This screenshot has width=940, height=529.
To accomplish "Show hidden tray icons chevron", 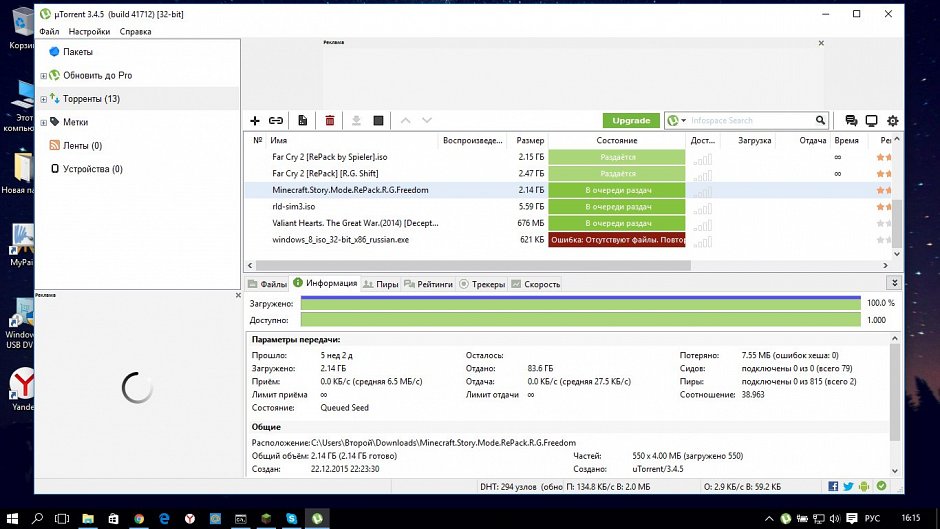I will [x=769, y=518].
